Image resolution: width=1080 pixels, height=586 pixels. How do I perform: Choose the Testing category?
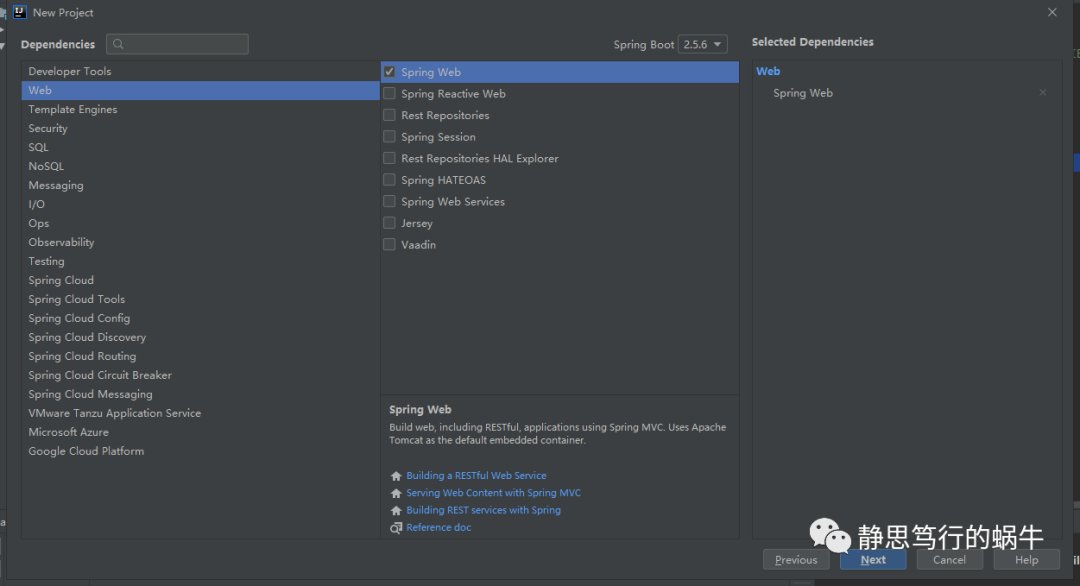tap(200, 261)
